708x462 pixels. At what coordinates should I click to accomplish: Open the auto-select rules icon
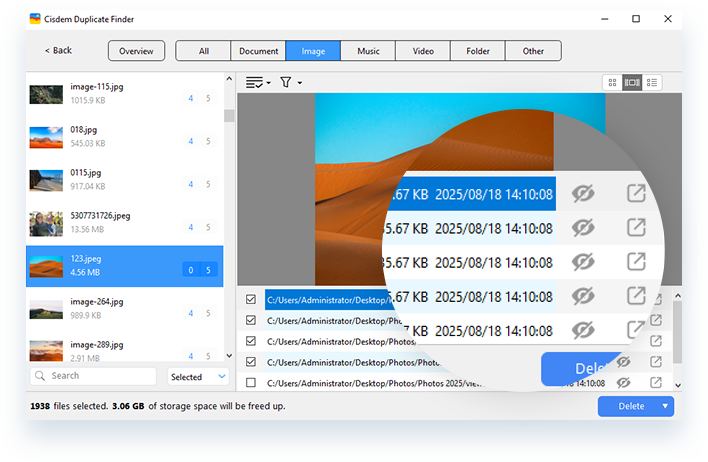click(254, 83)
